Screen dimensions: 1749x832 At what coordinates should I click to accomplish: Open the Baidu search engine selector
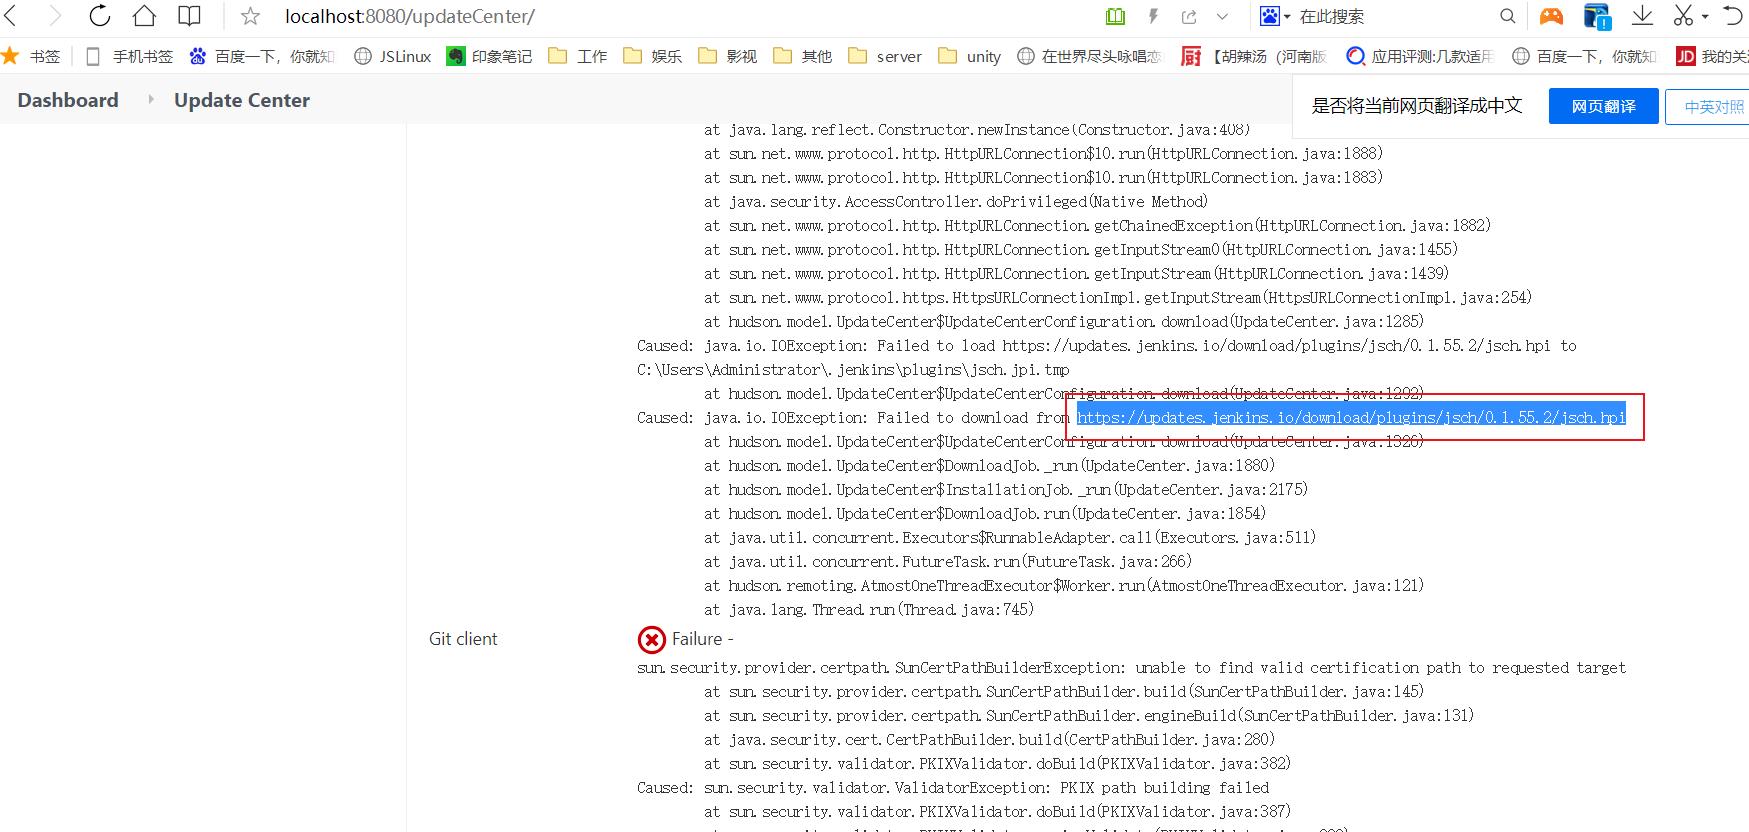(1275, 16)
